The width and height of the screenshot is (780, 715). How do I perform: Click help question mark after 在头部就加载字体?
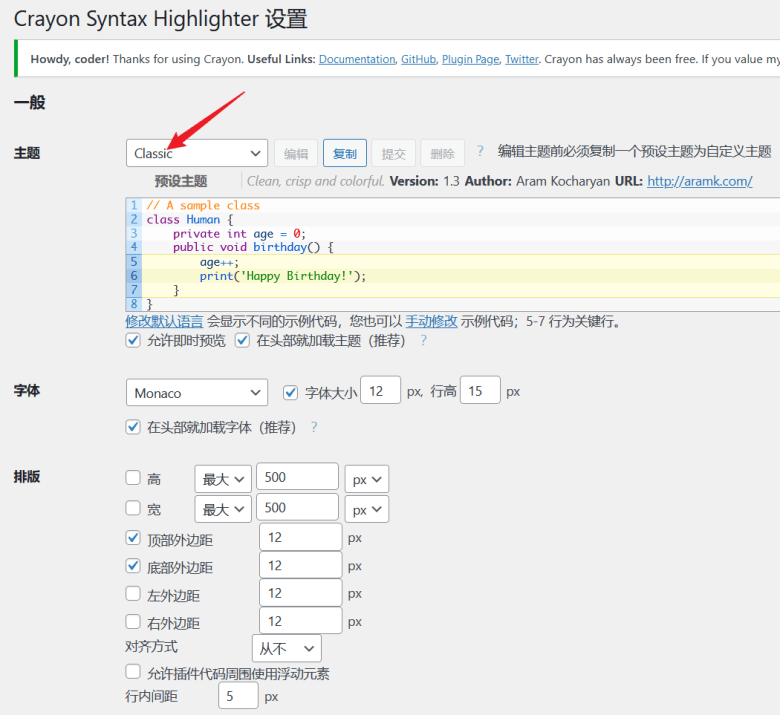pos(314,427)
